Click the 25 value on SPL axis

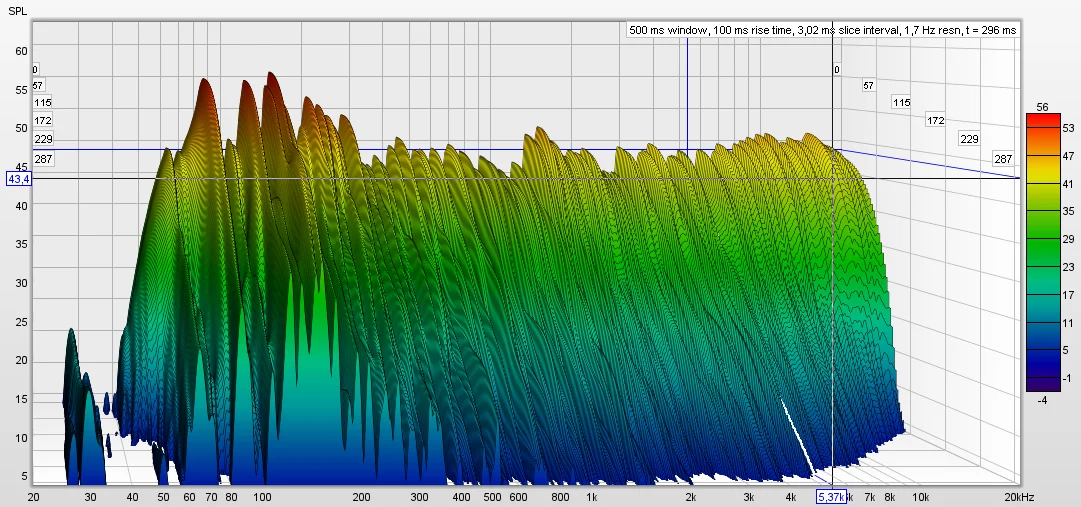click(21, 322)
